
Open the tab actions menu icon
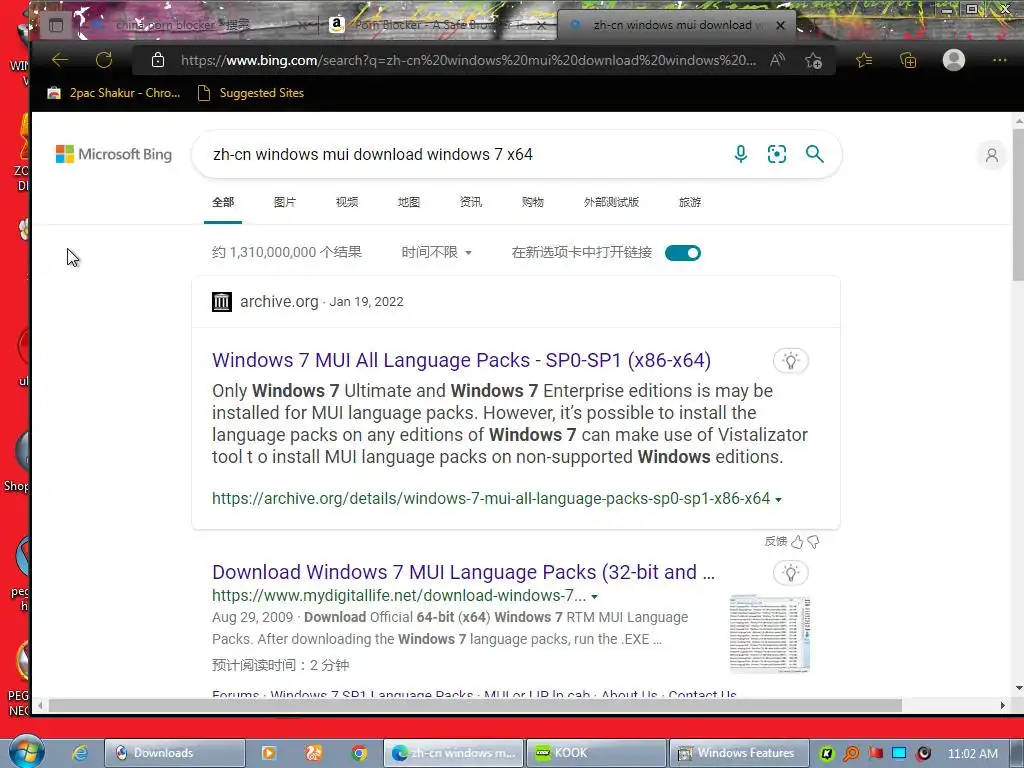(56, 25)
